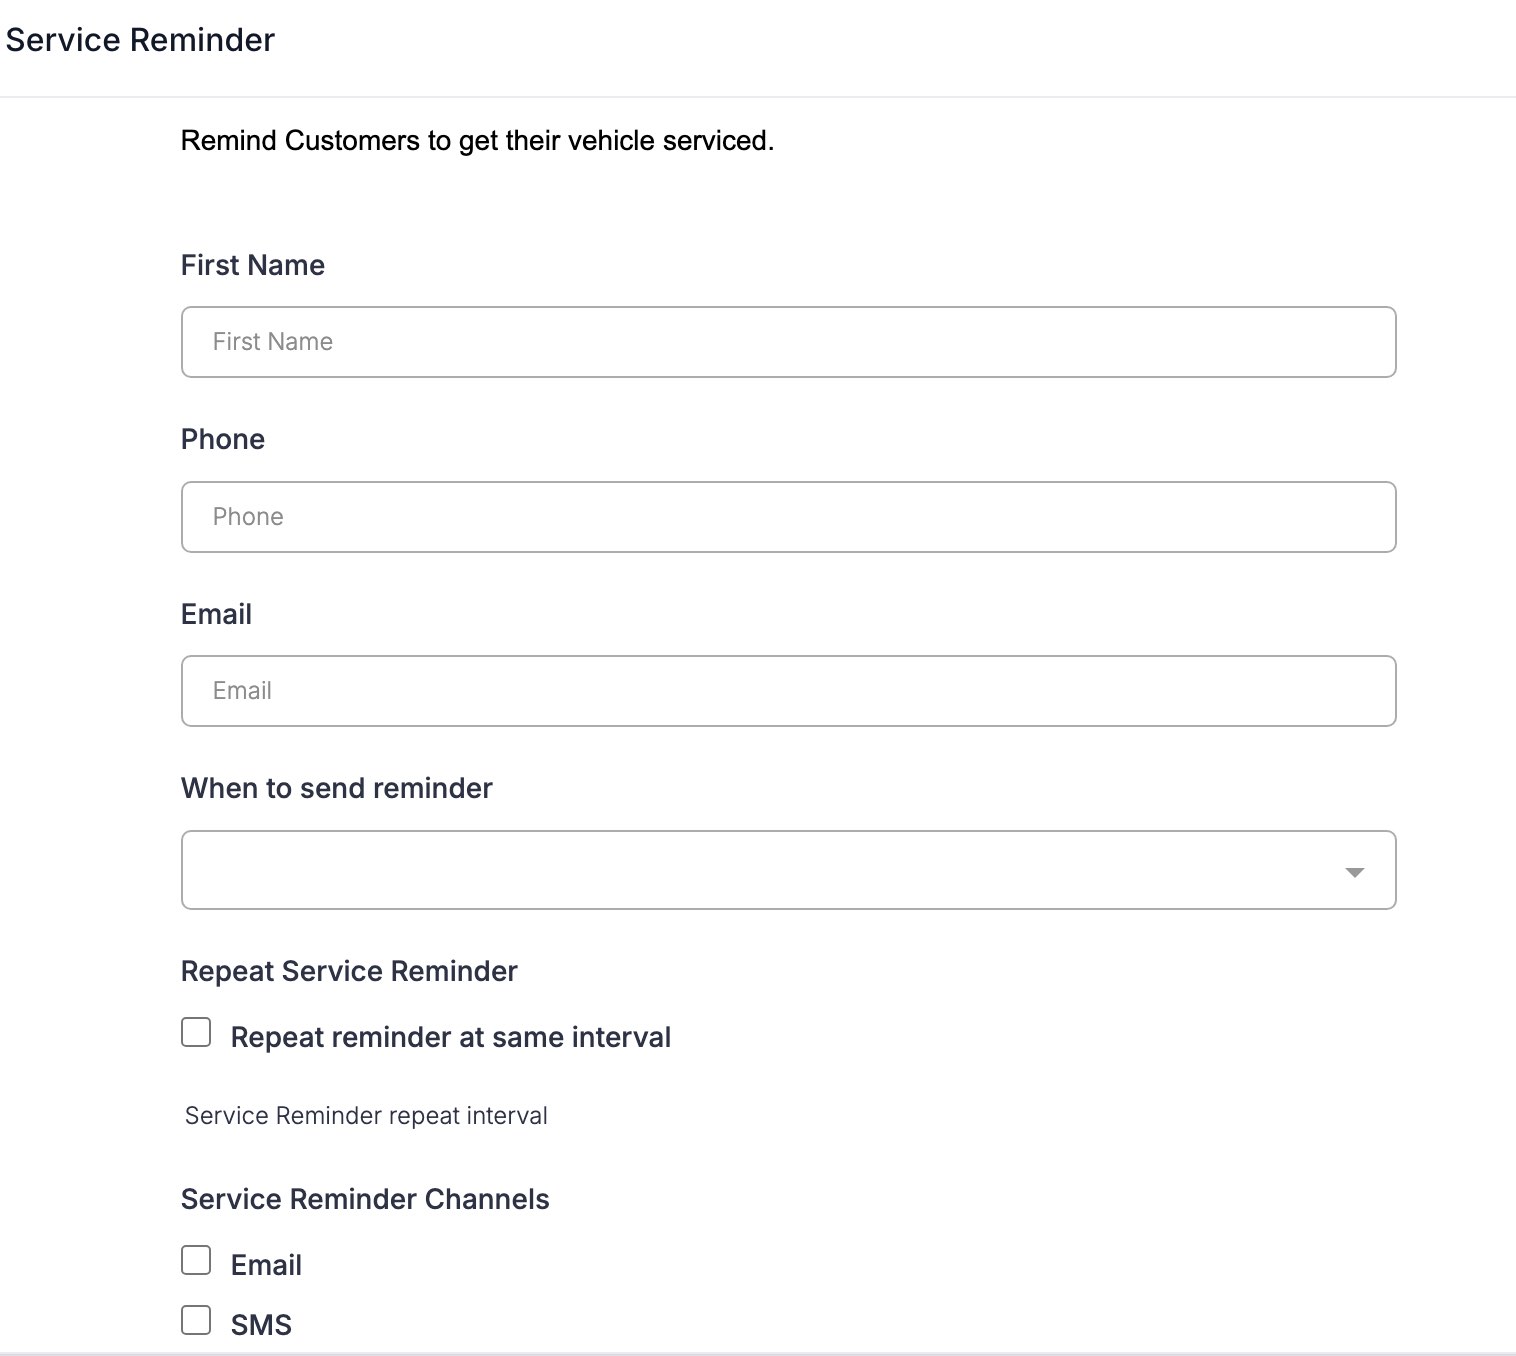Viewport: 1516px width, 1356px height.
Task: Click the 'When to send reminder' label
Action: (x=337, y=788)
